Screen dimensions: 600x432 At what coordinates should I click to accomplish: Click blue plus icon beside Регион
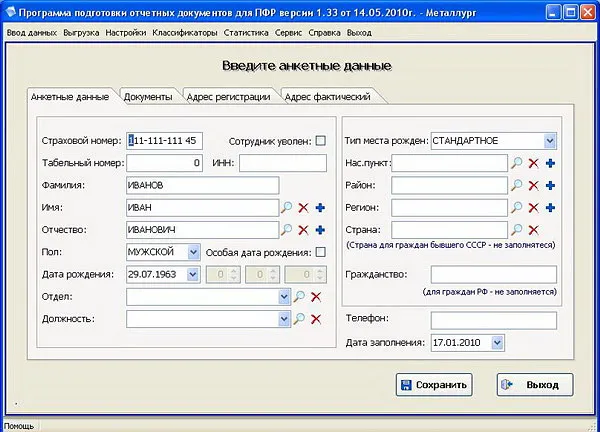tap(550, 208)
